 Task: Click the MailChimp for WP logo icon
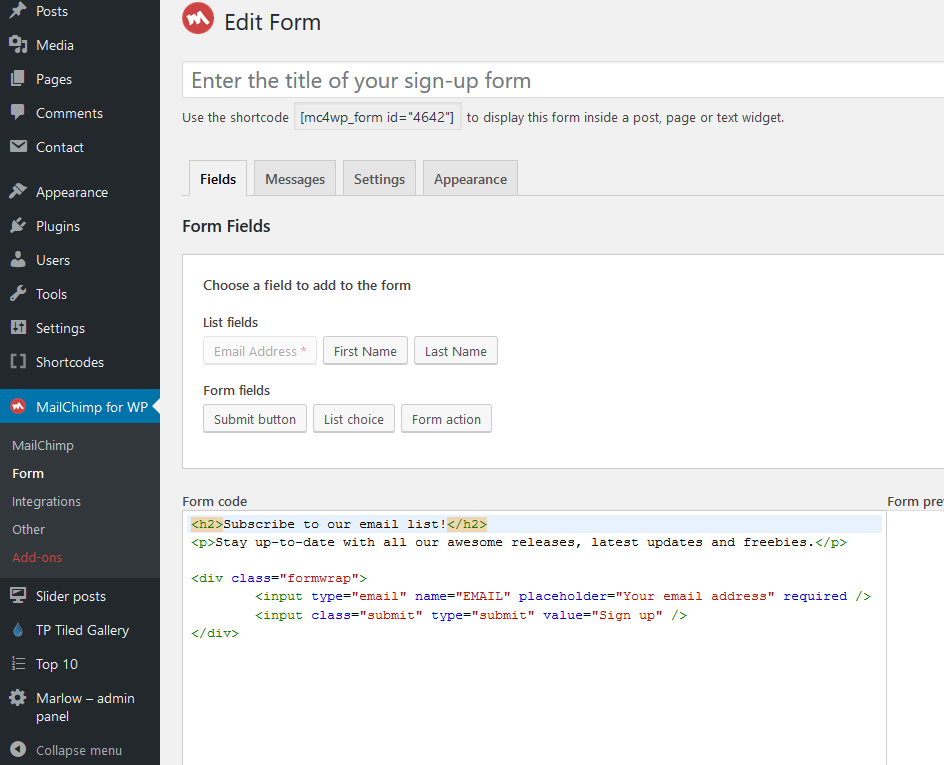(x=18, y=407)
